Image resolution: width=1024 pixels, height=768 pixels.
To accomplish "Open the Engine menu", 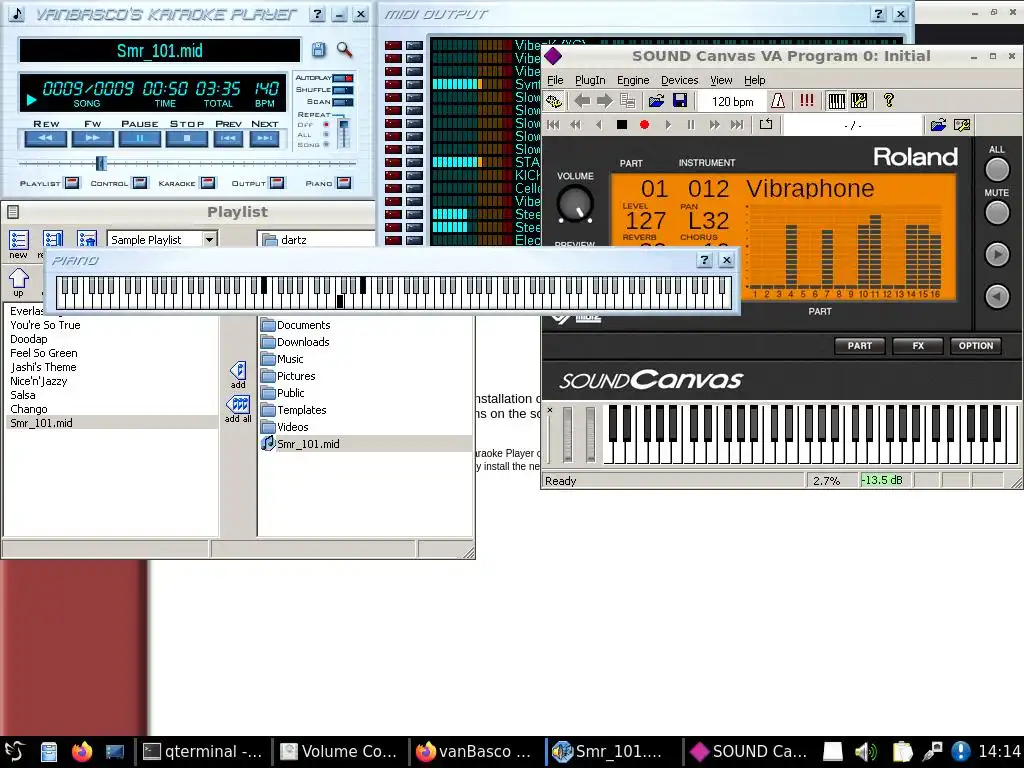I will (633, 80).
